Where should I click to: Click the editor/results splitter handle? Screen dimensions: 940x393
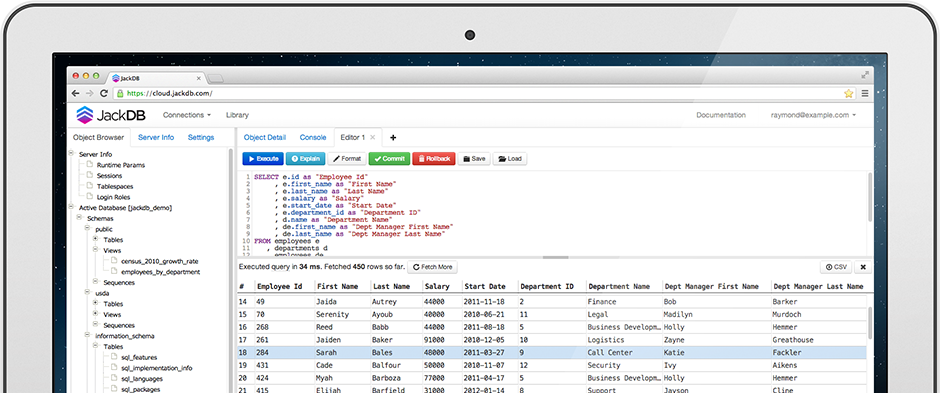pyautogui.click(x=555, y=257)
